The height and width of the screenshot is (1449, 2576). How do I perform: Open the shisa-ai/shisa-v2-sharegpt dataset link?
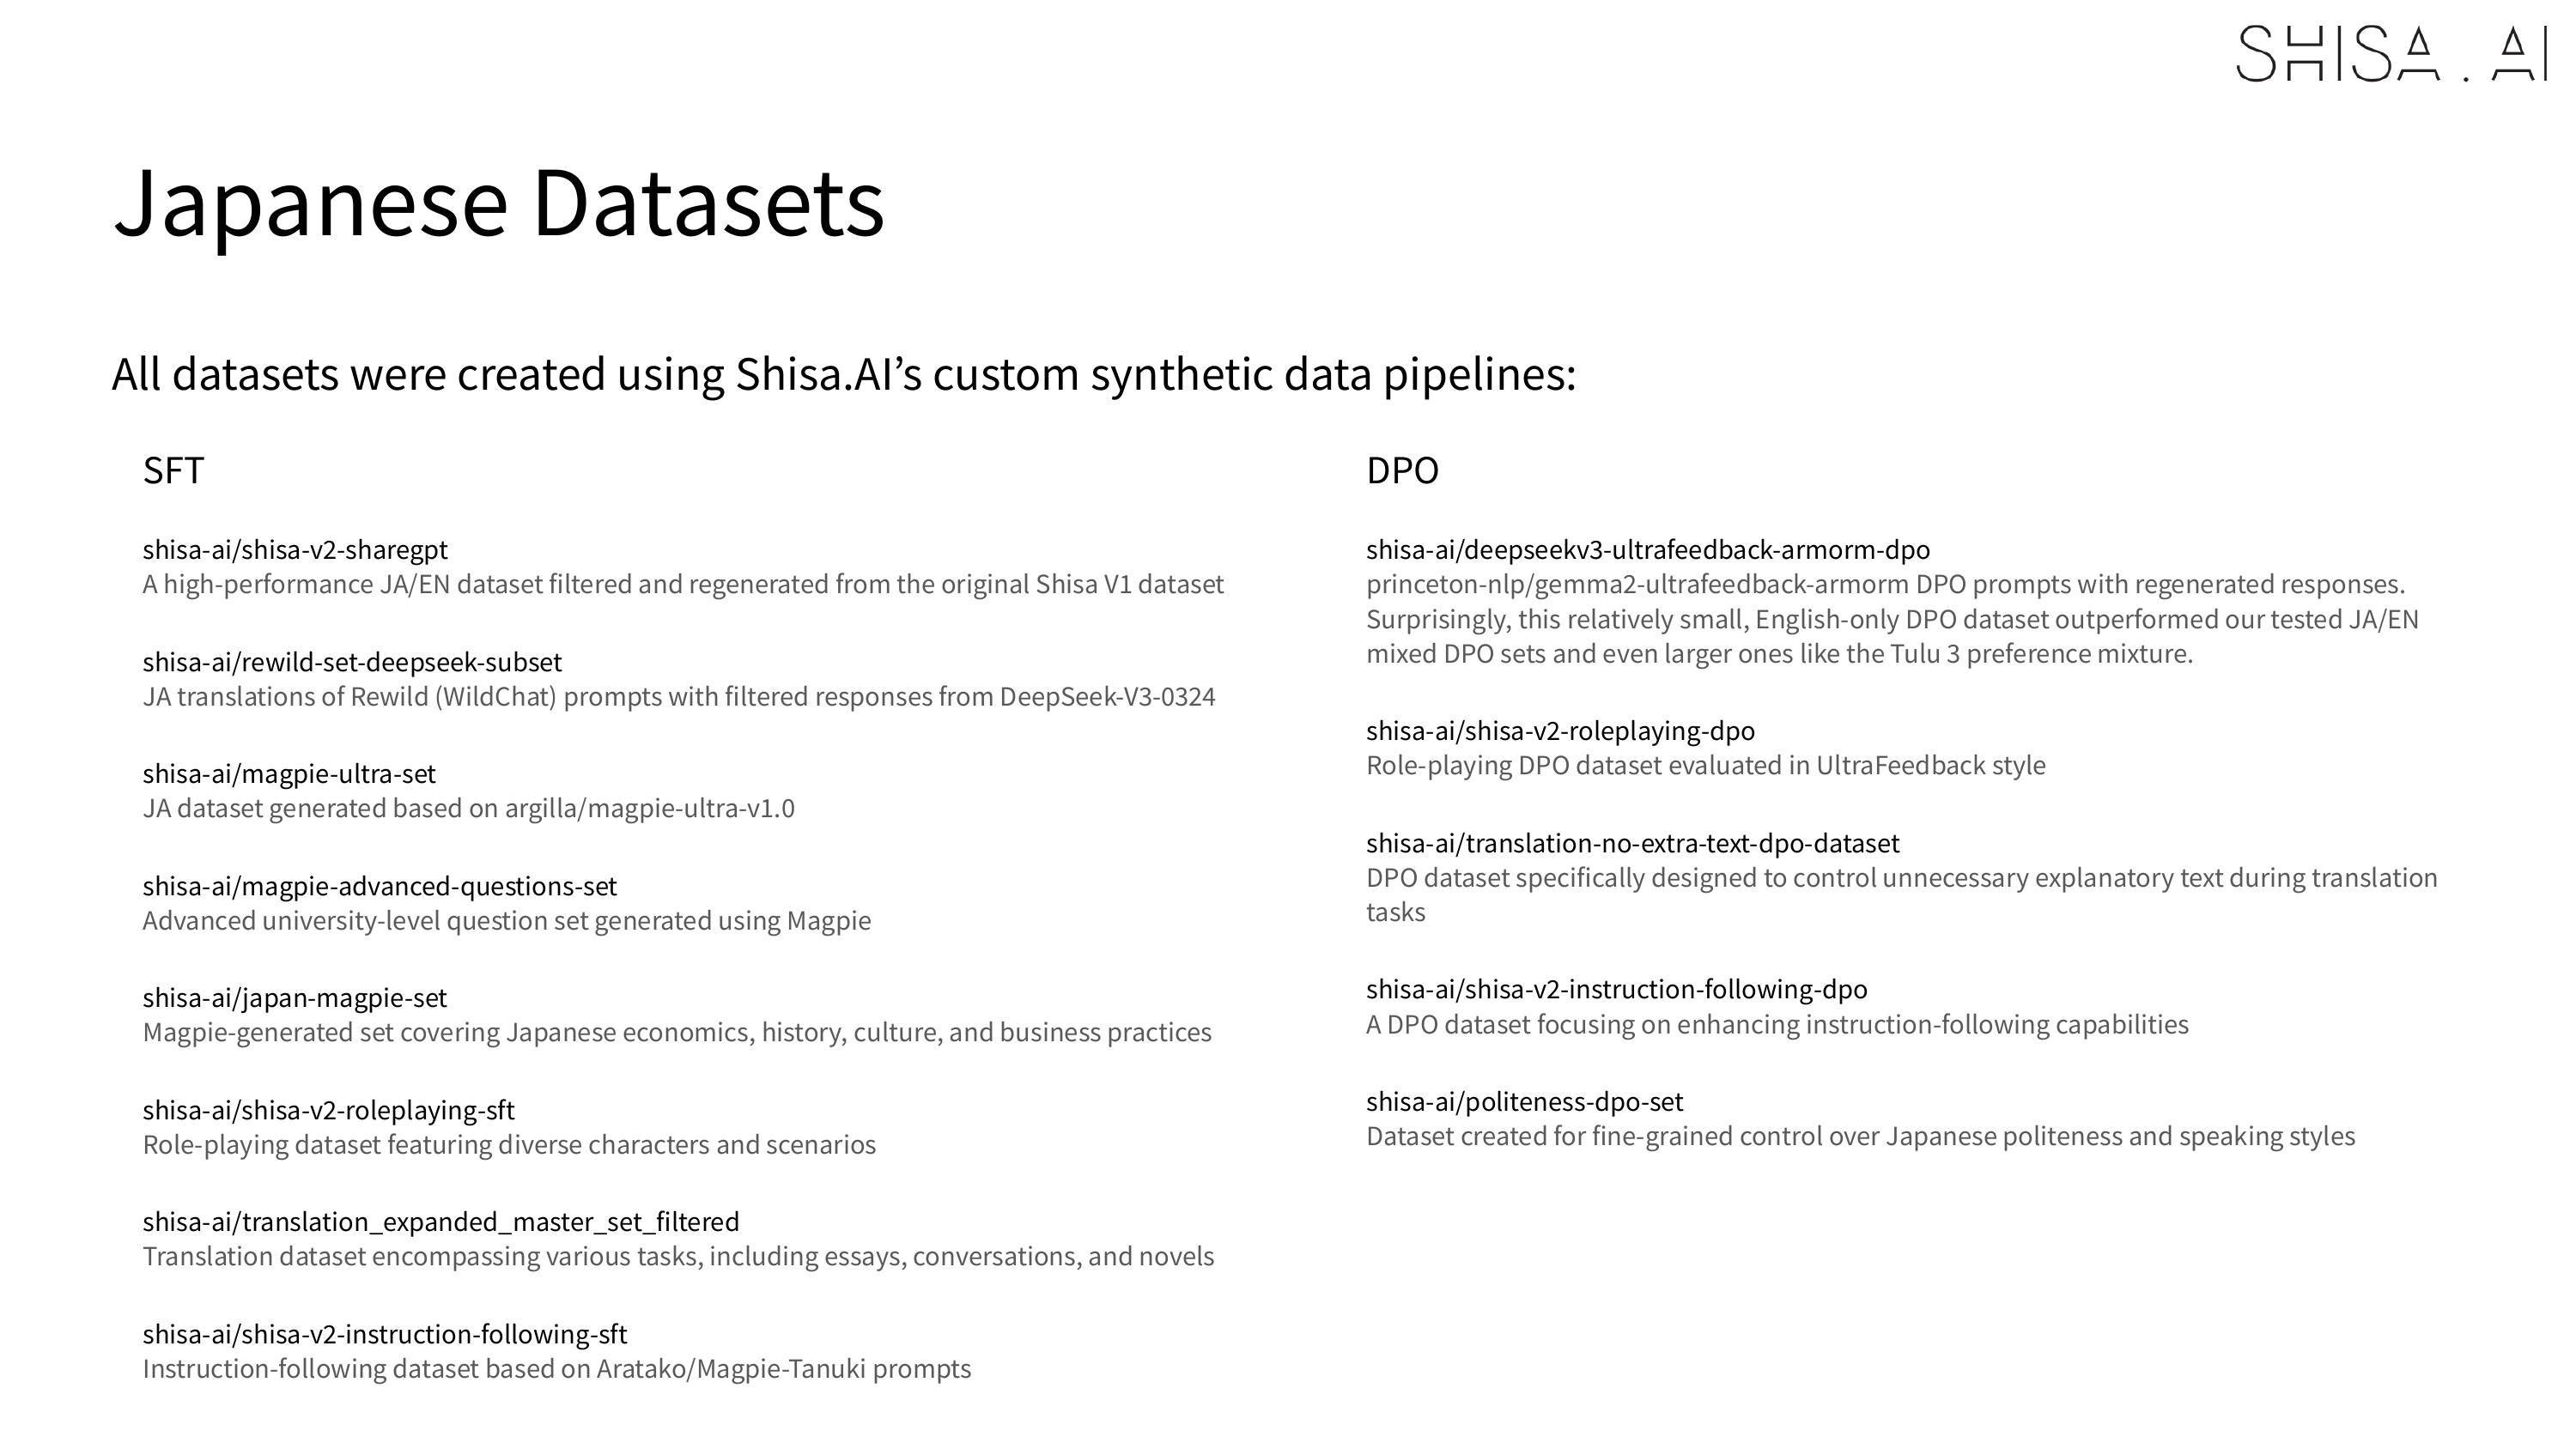(x=295, y=549)
